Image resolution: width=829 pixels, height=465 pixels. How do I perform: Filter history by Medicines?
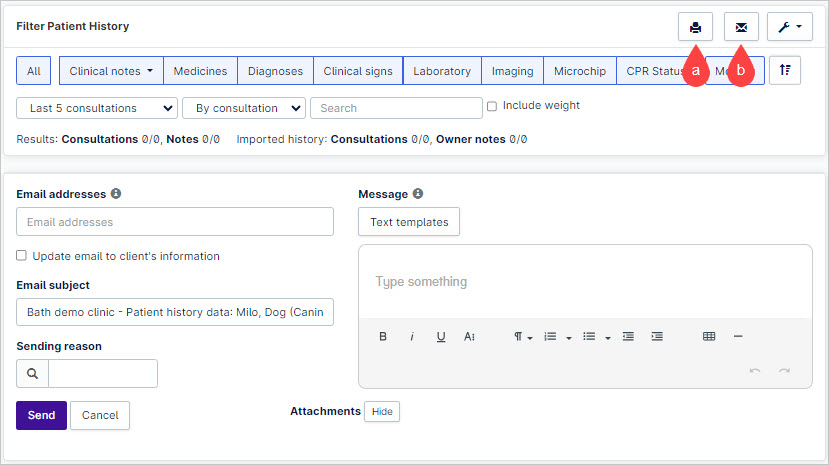(x=200, y=71)
